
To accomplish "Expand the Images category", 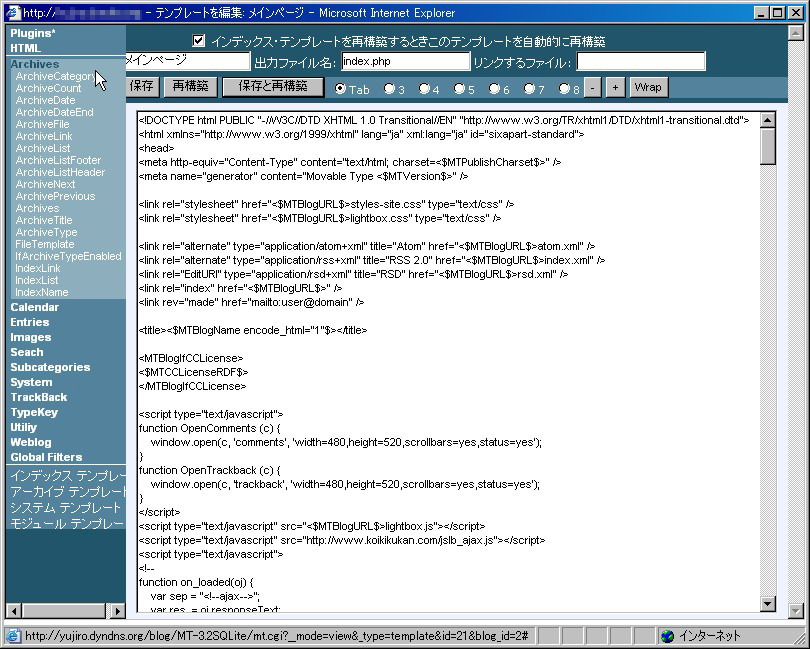I will [x=31, y=337].
